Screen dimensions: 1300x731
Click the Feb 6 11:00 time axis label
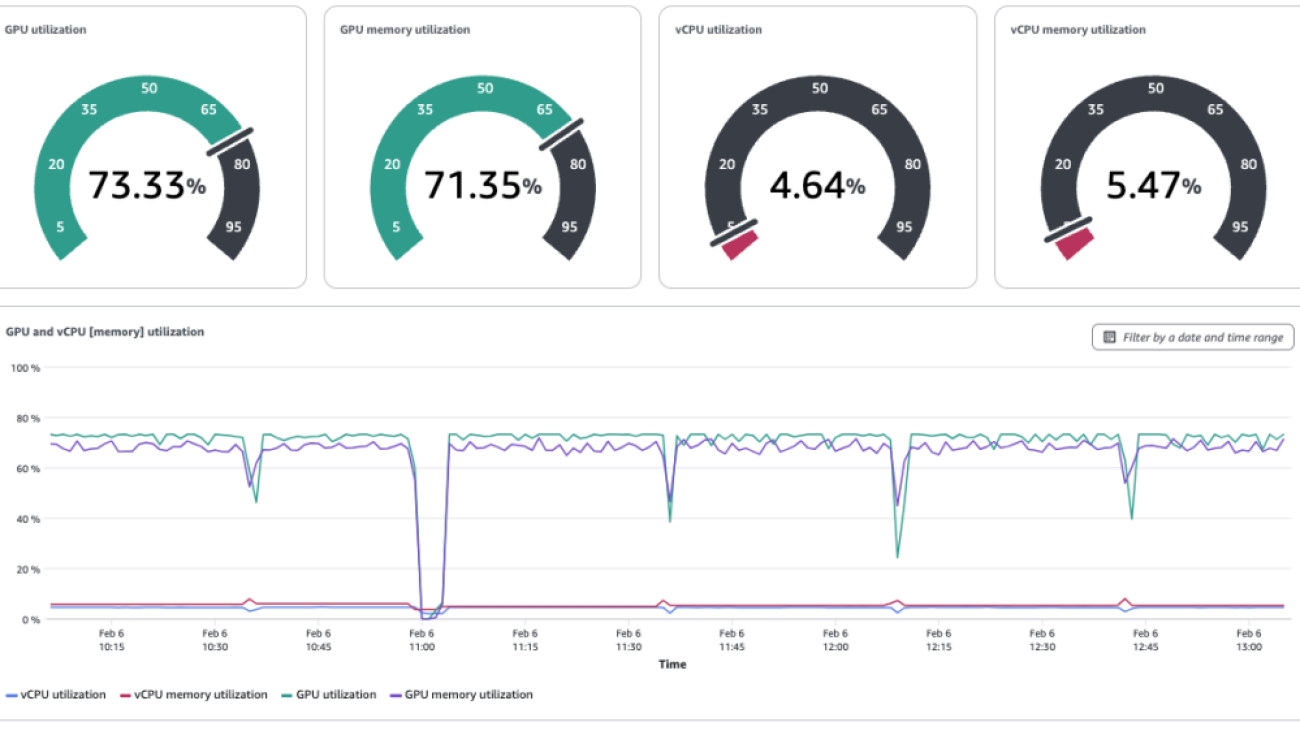pyautogui.click(x=421, y=640)
